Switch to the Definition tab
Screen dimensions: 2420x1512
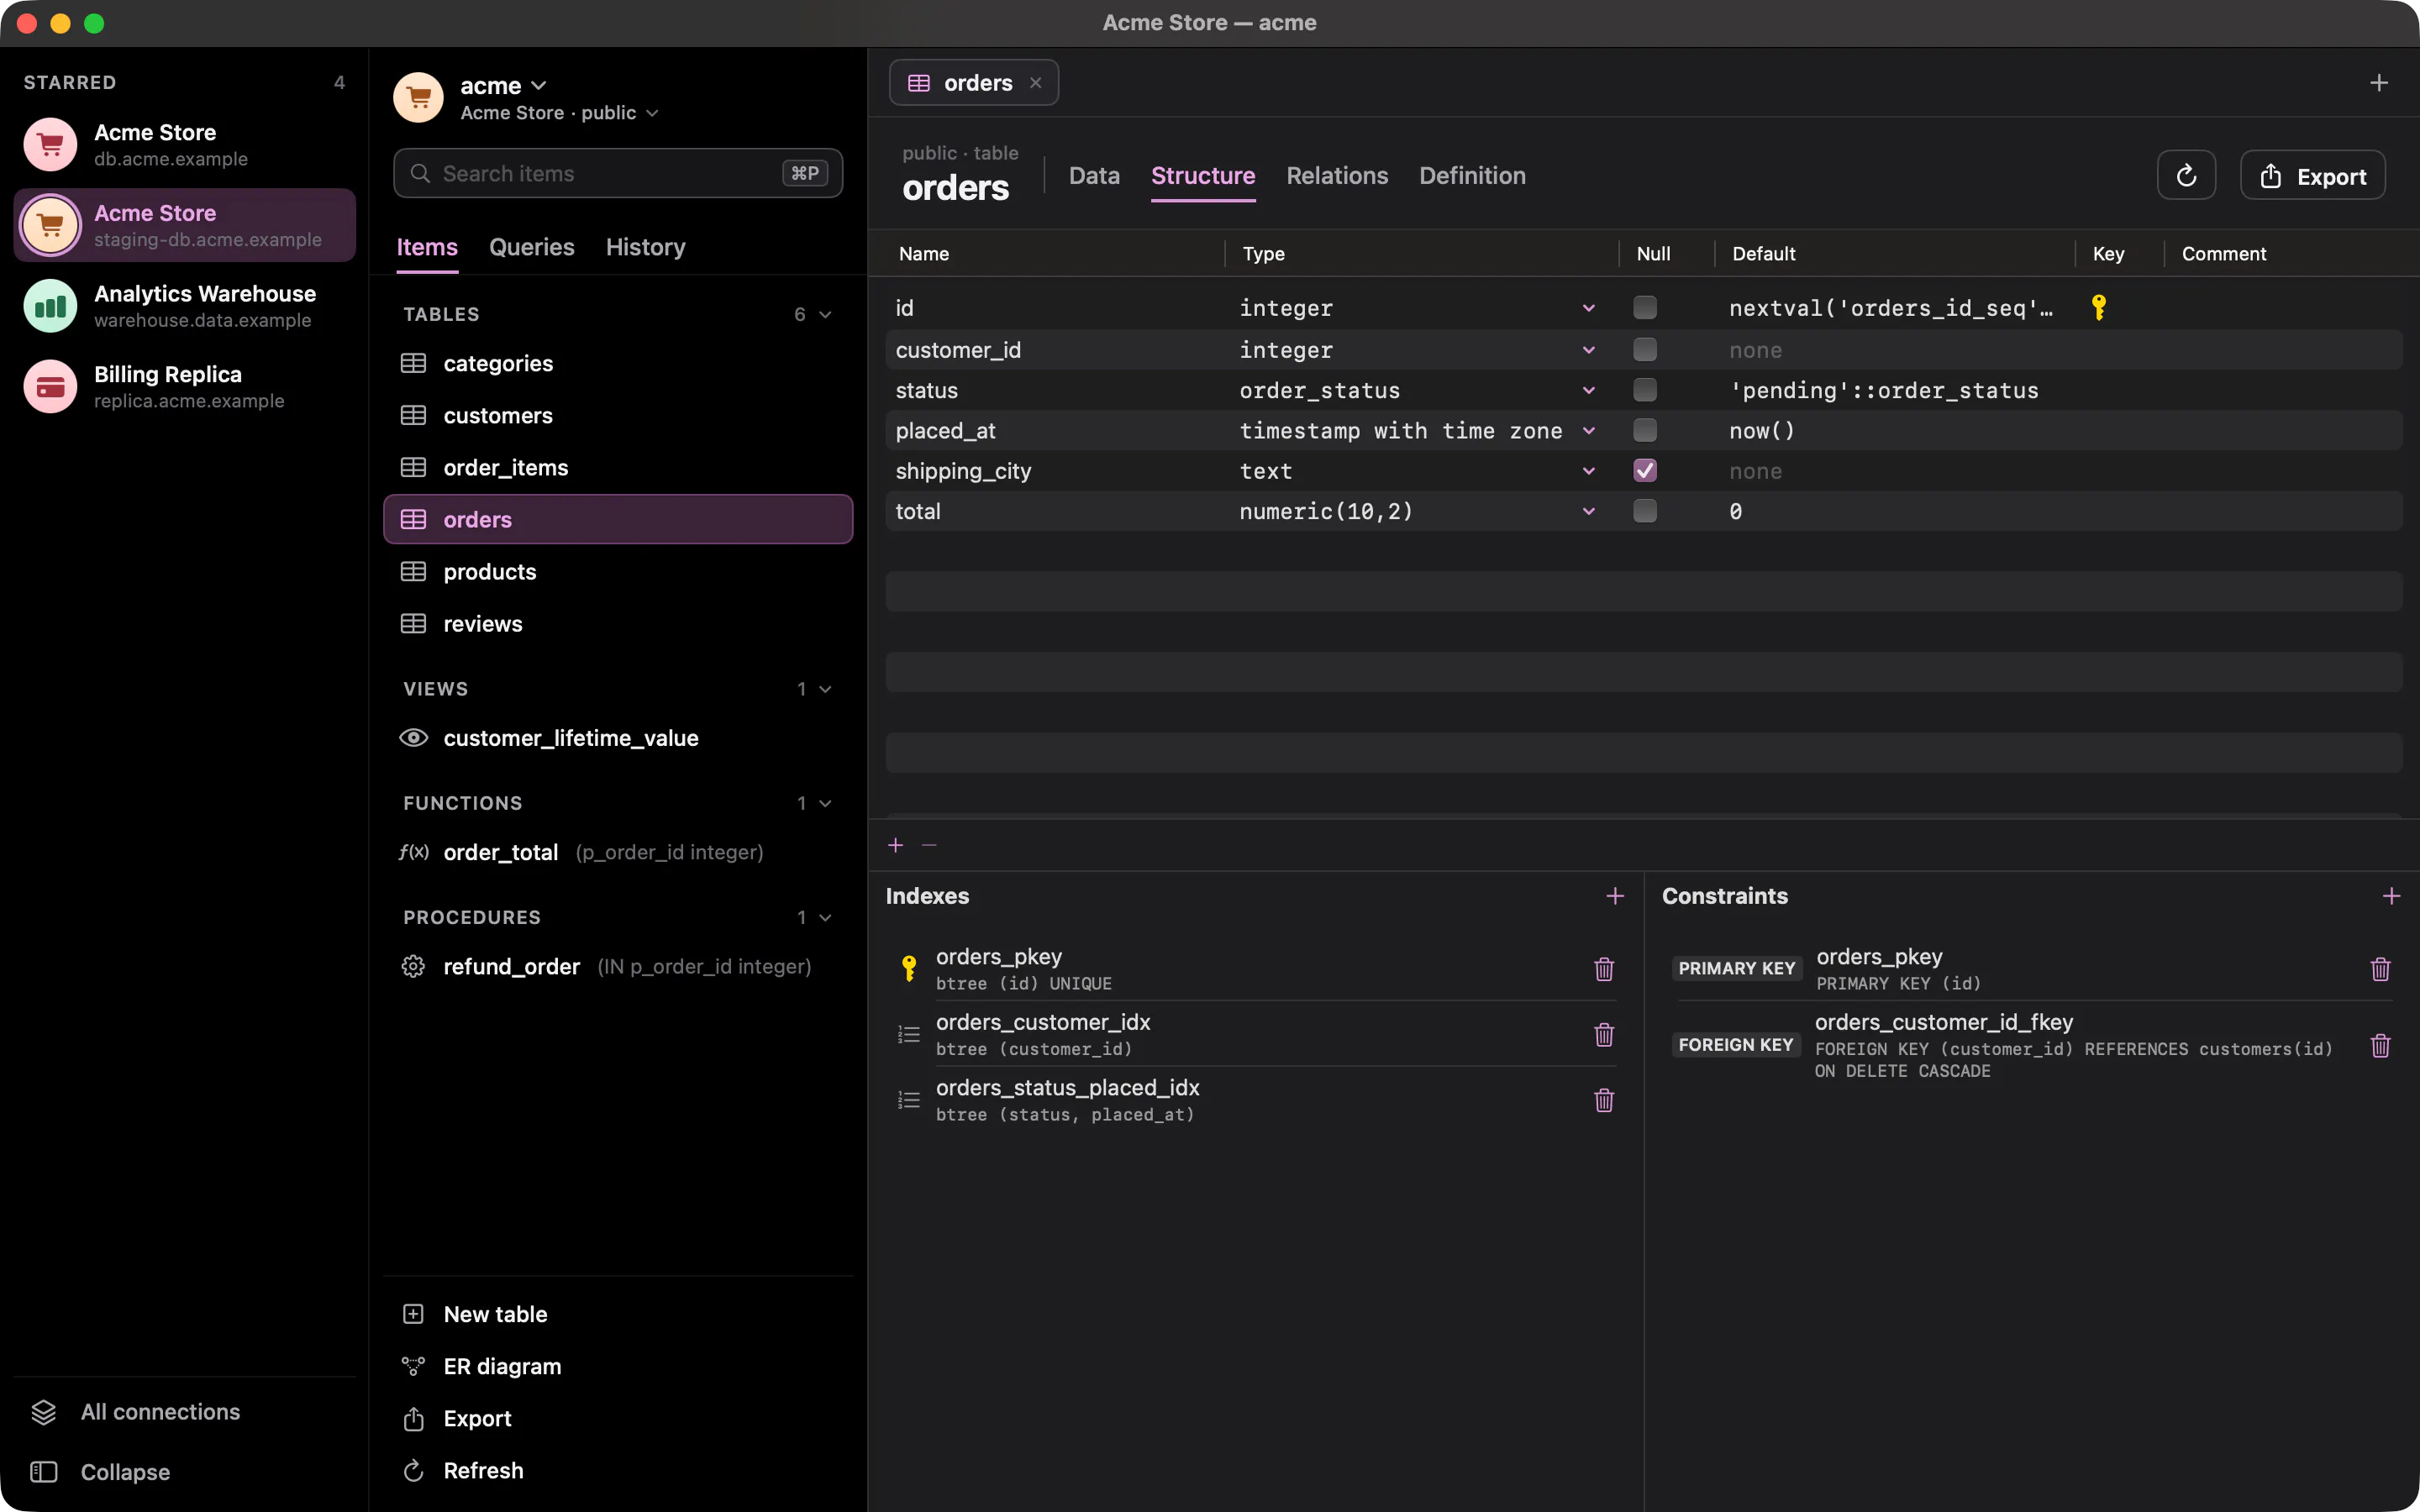pos(1472,176)
